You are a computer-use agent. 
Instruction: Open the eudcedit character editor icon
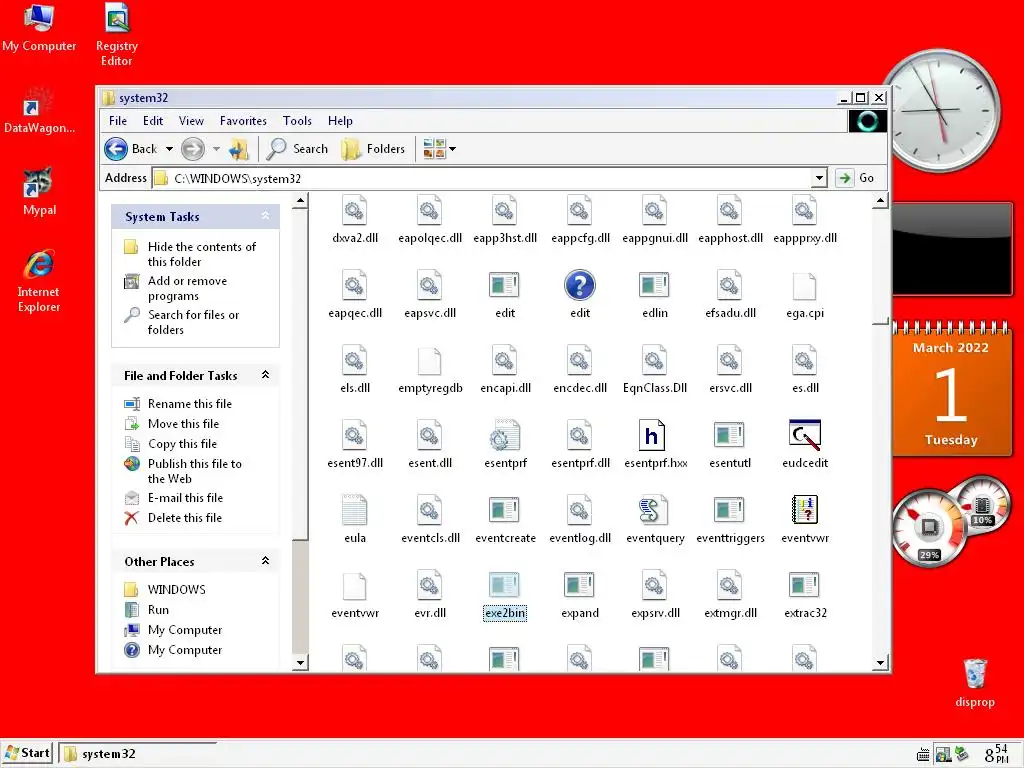[x=805, y=436]
